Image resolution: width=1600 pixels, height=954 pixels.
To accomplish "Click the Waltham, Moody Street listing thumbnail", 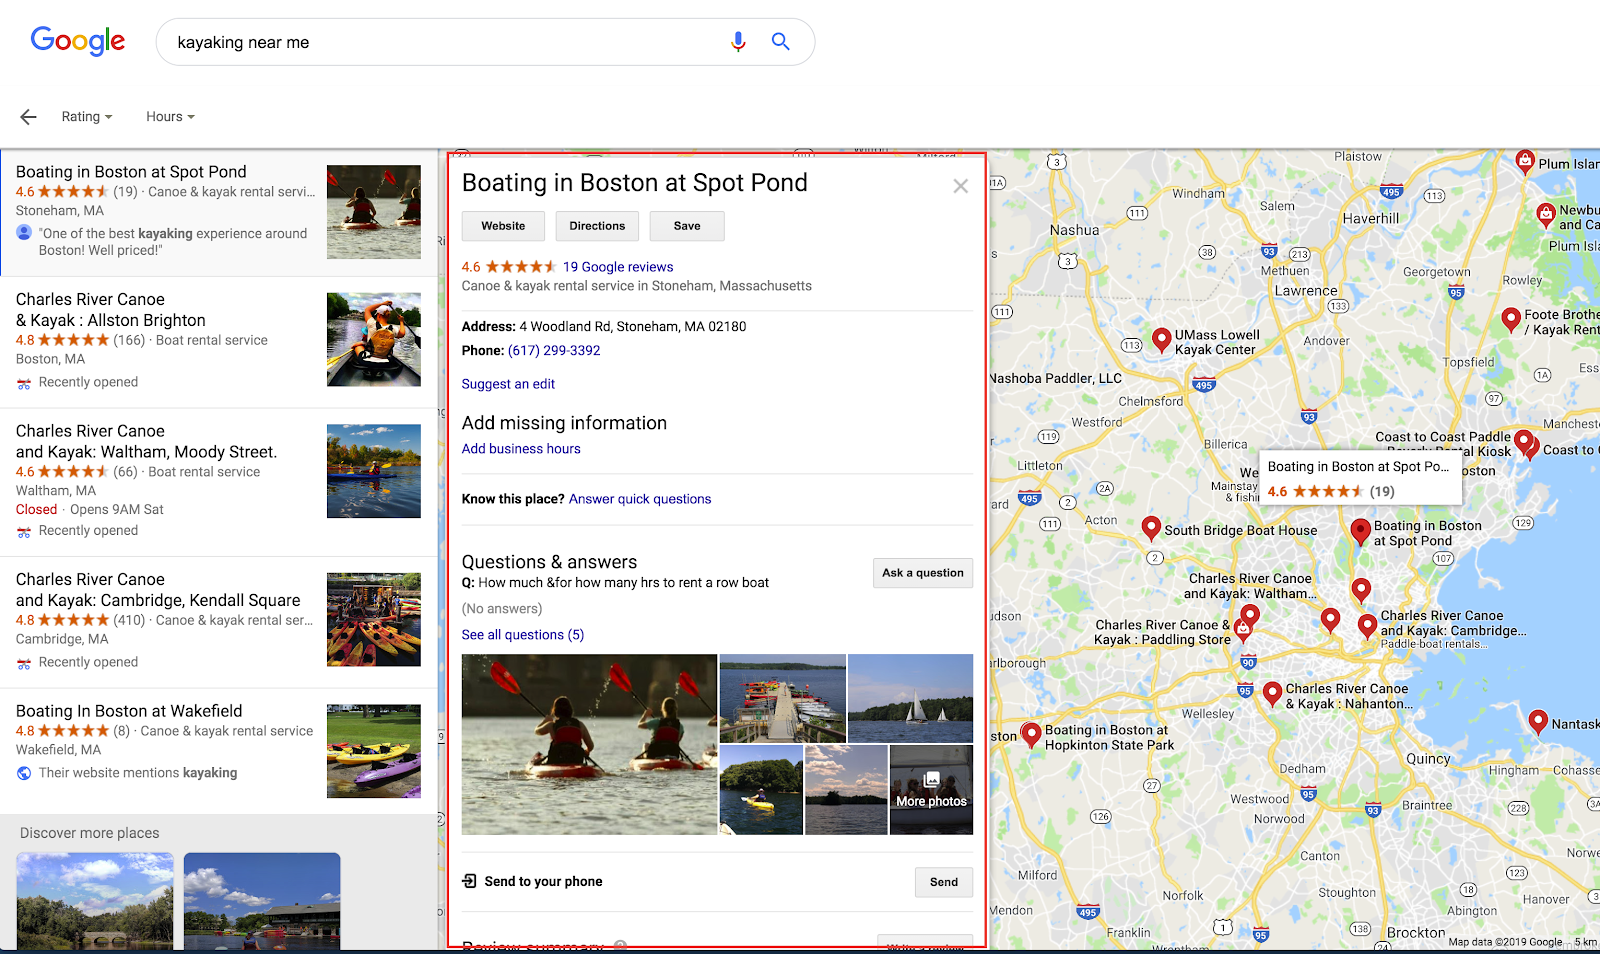I will [x=374, y=471].
